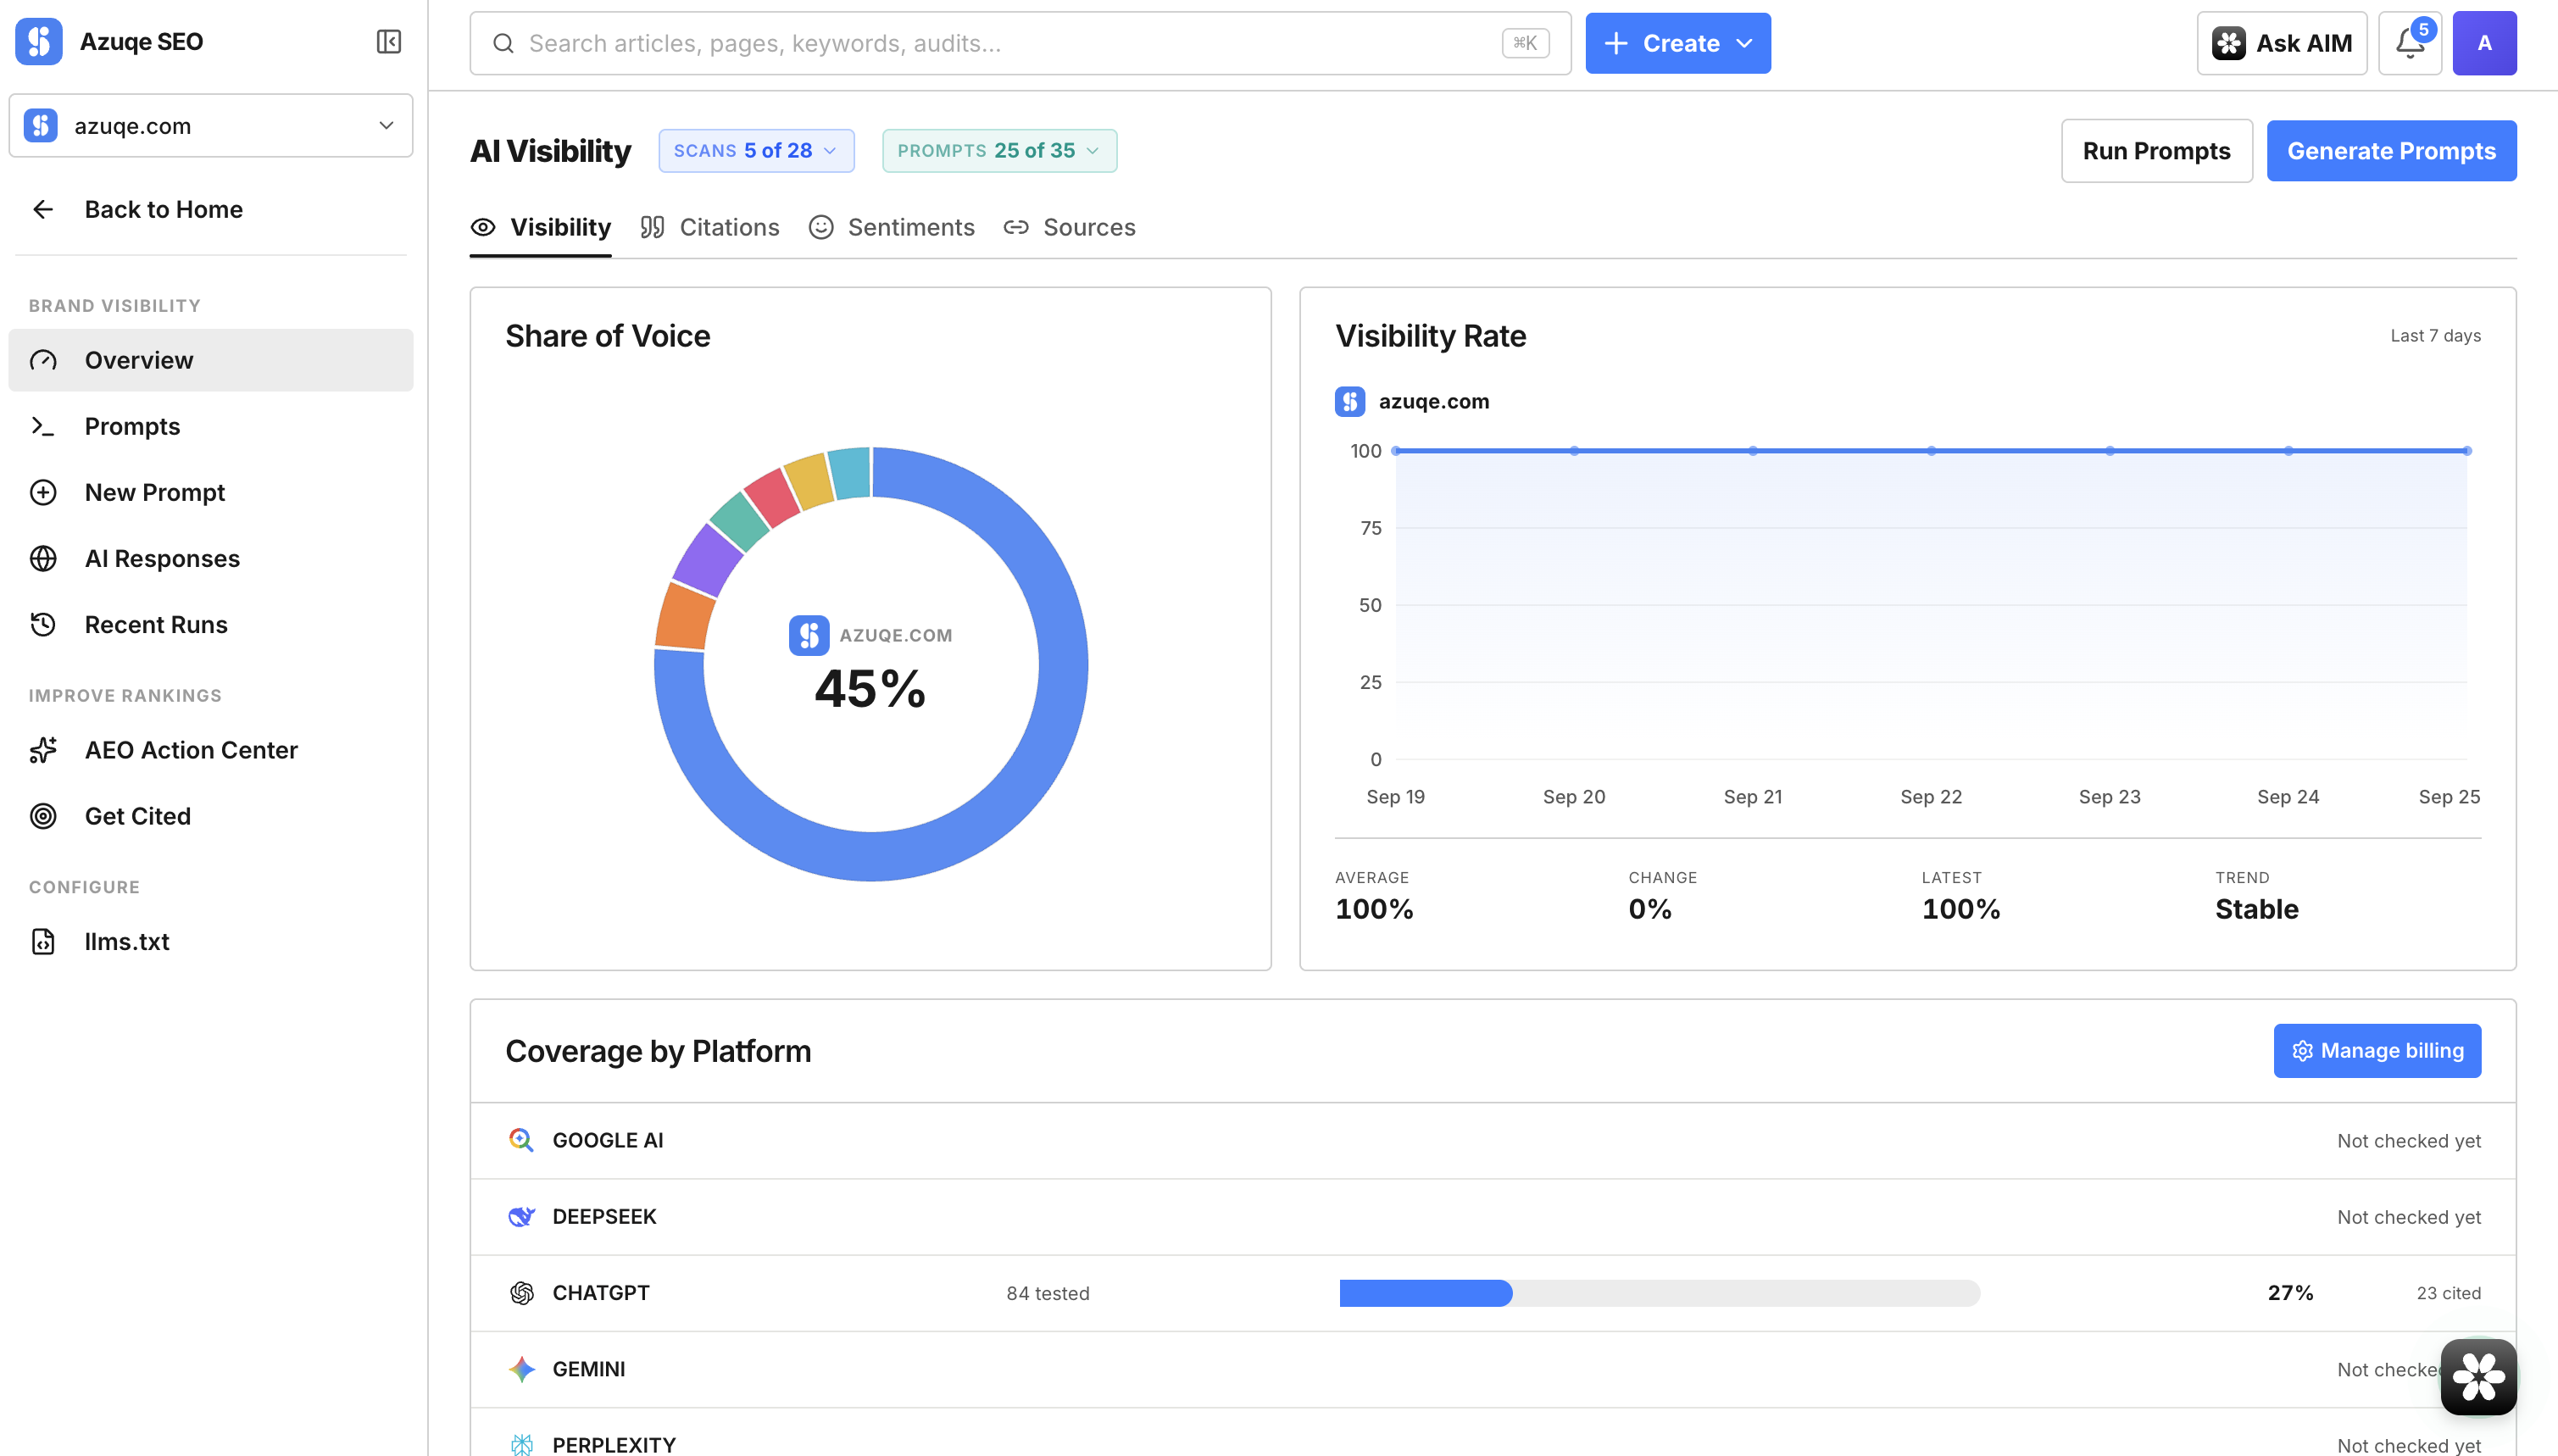The height and width of the screenshot is (1456, 2558).
Task: Click the Sentiments smiley icon
Action: pyautogui.click(x=821, y=228)
